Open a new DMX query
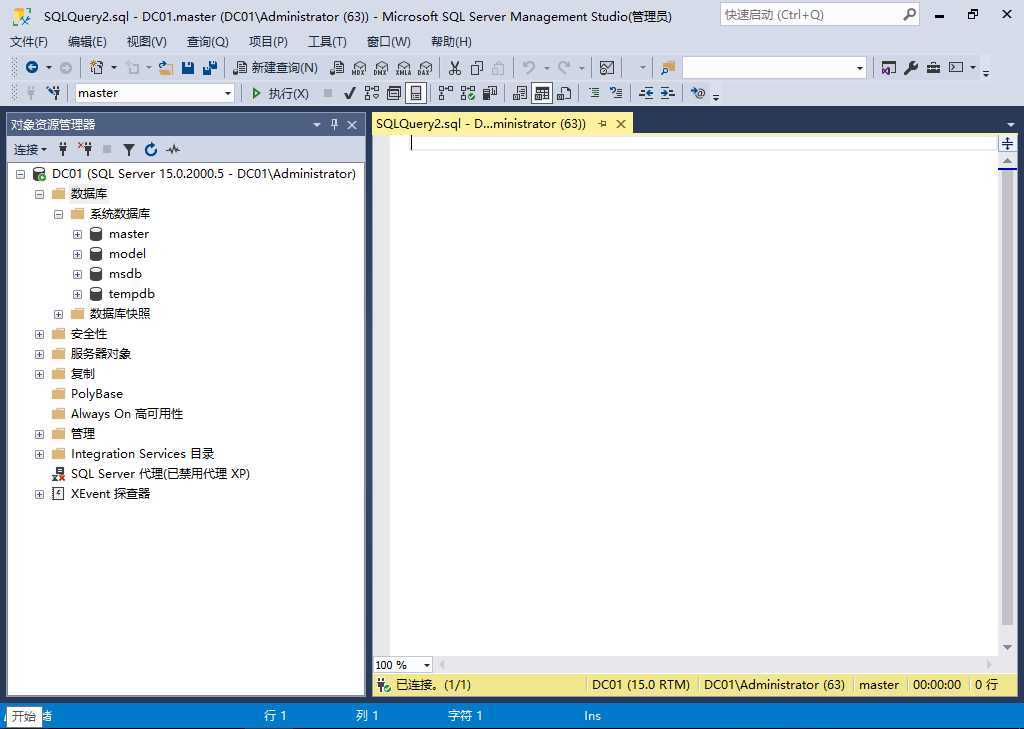 [381, 67]
